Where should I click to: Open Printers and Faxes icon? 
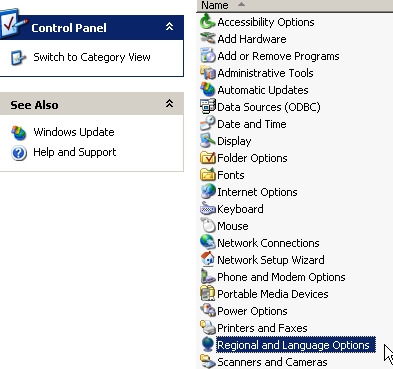208,328
